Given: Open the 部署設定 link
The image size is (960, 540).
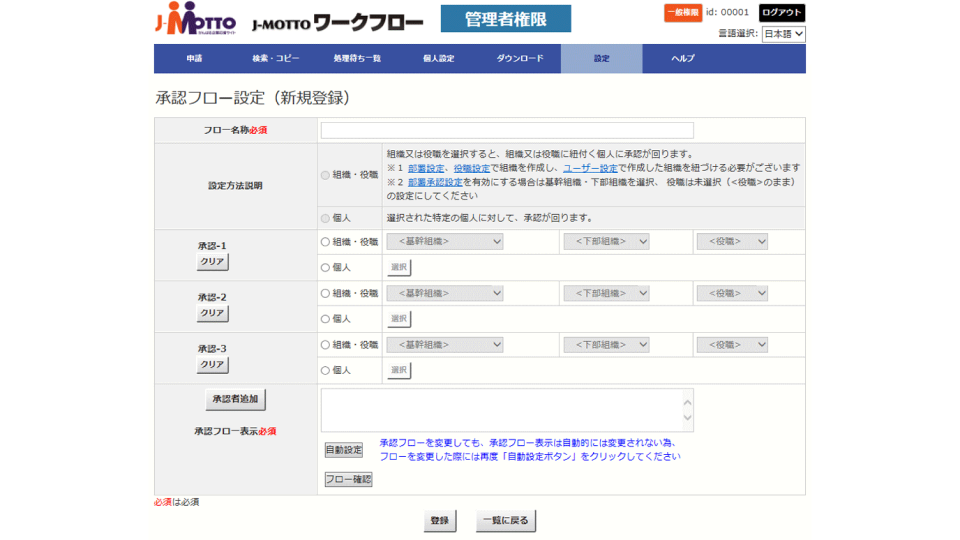Looking at the screenshot, I should pos(426,168).
